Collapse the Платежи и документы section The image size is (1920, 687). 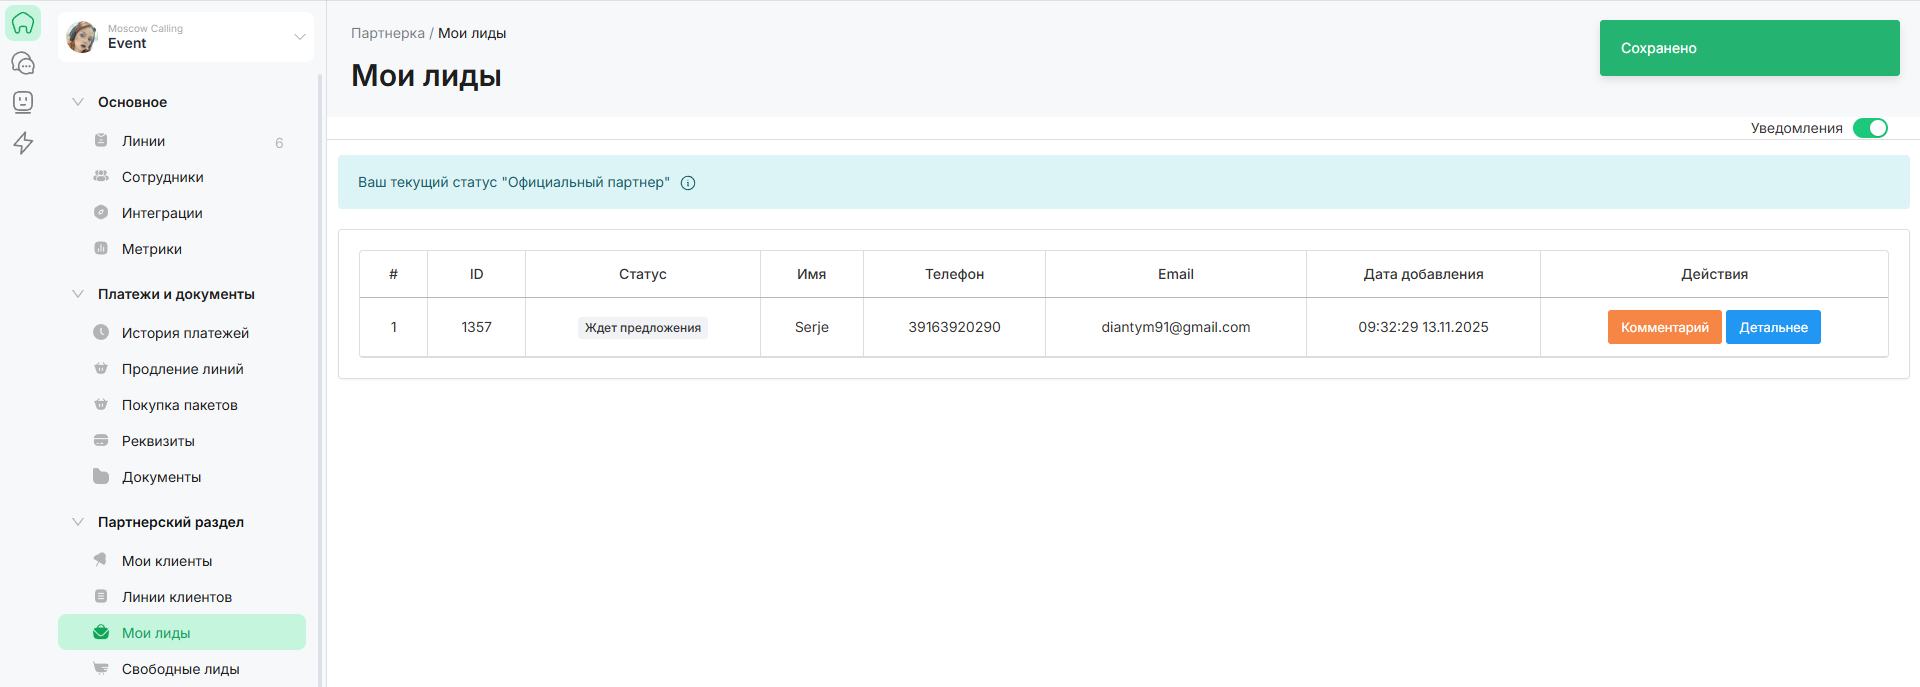pos(78,294)
